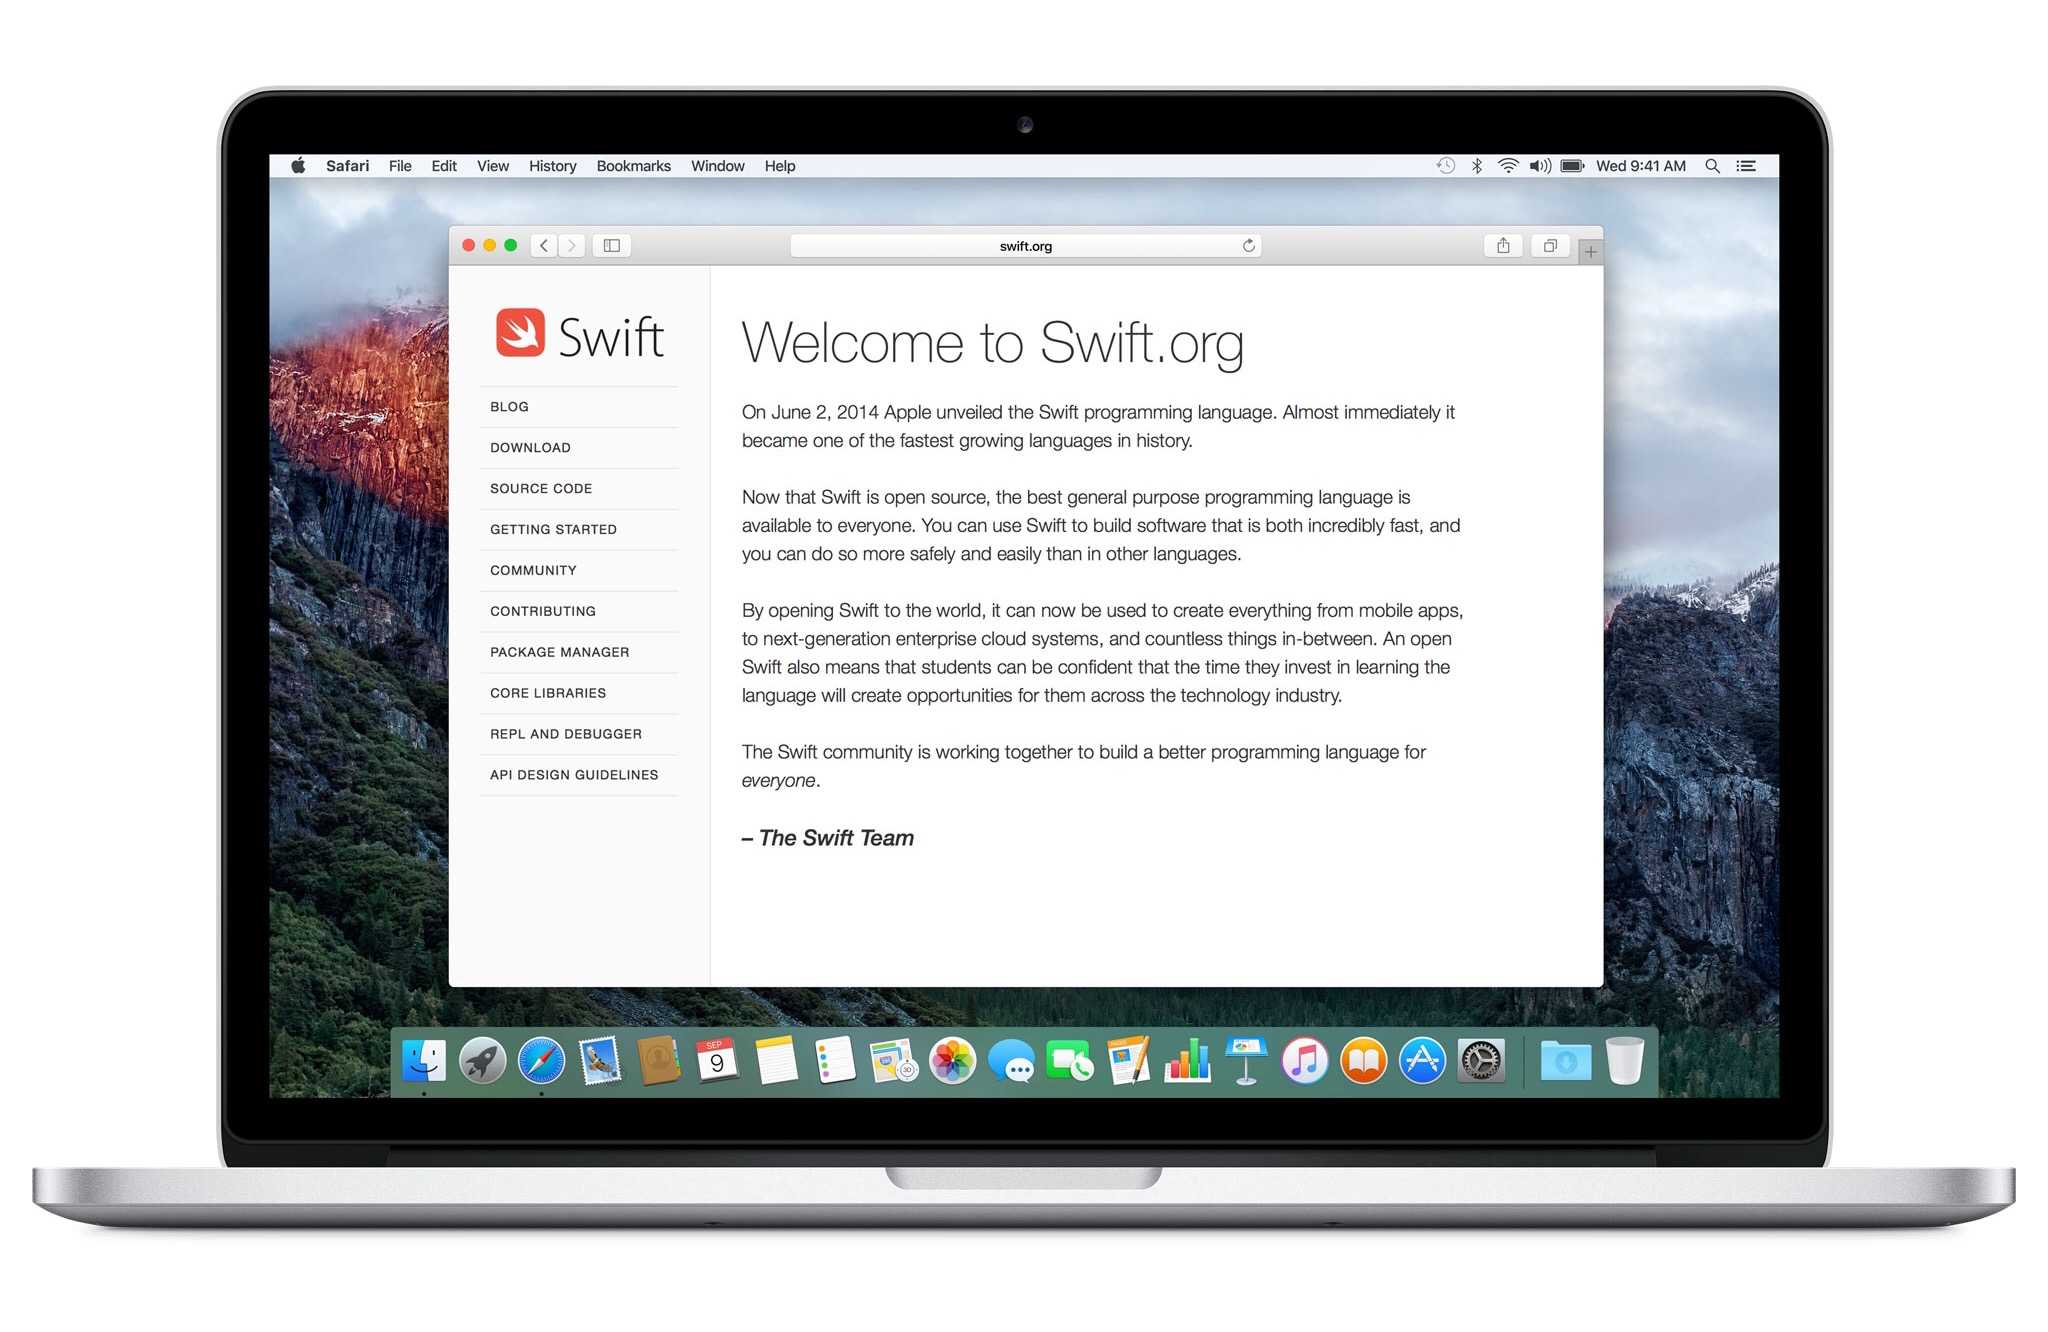The image size is (2048, 1332).
Task: Open the battery status indicator
Action: [1572, 165]
